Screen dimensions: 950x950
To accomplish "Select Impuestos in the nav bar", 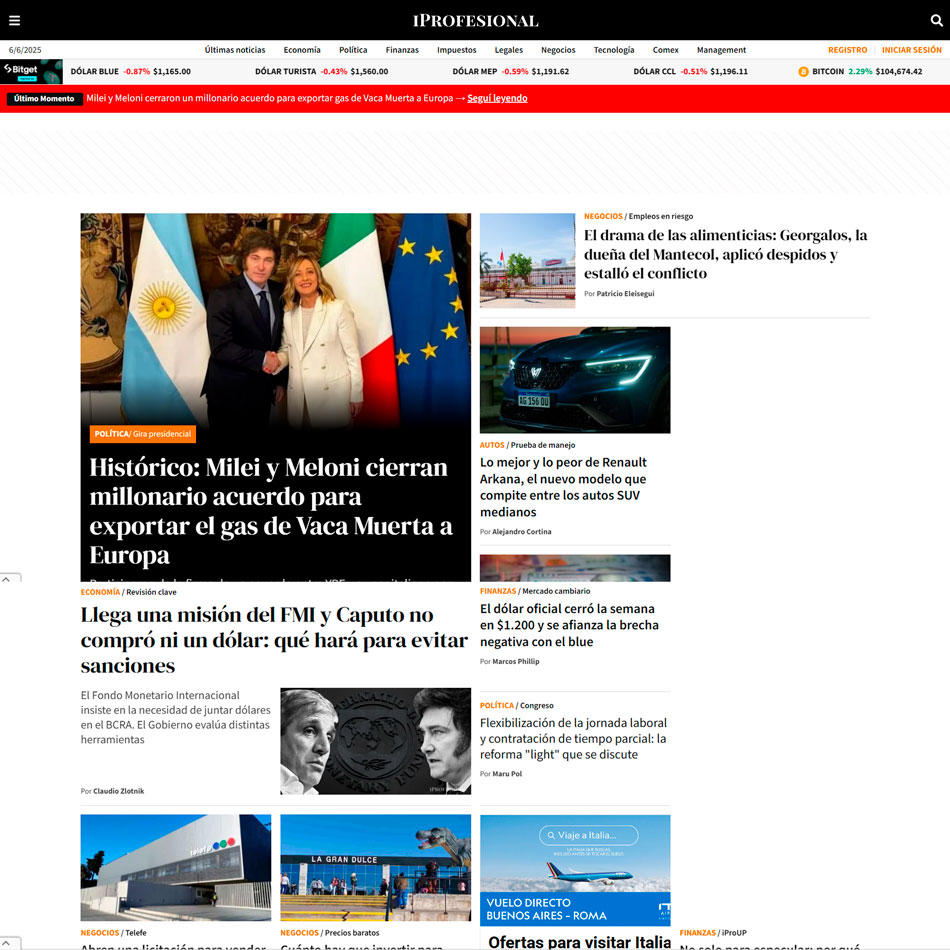I will (457, 50).
